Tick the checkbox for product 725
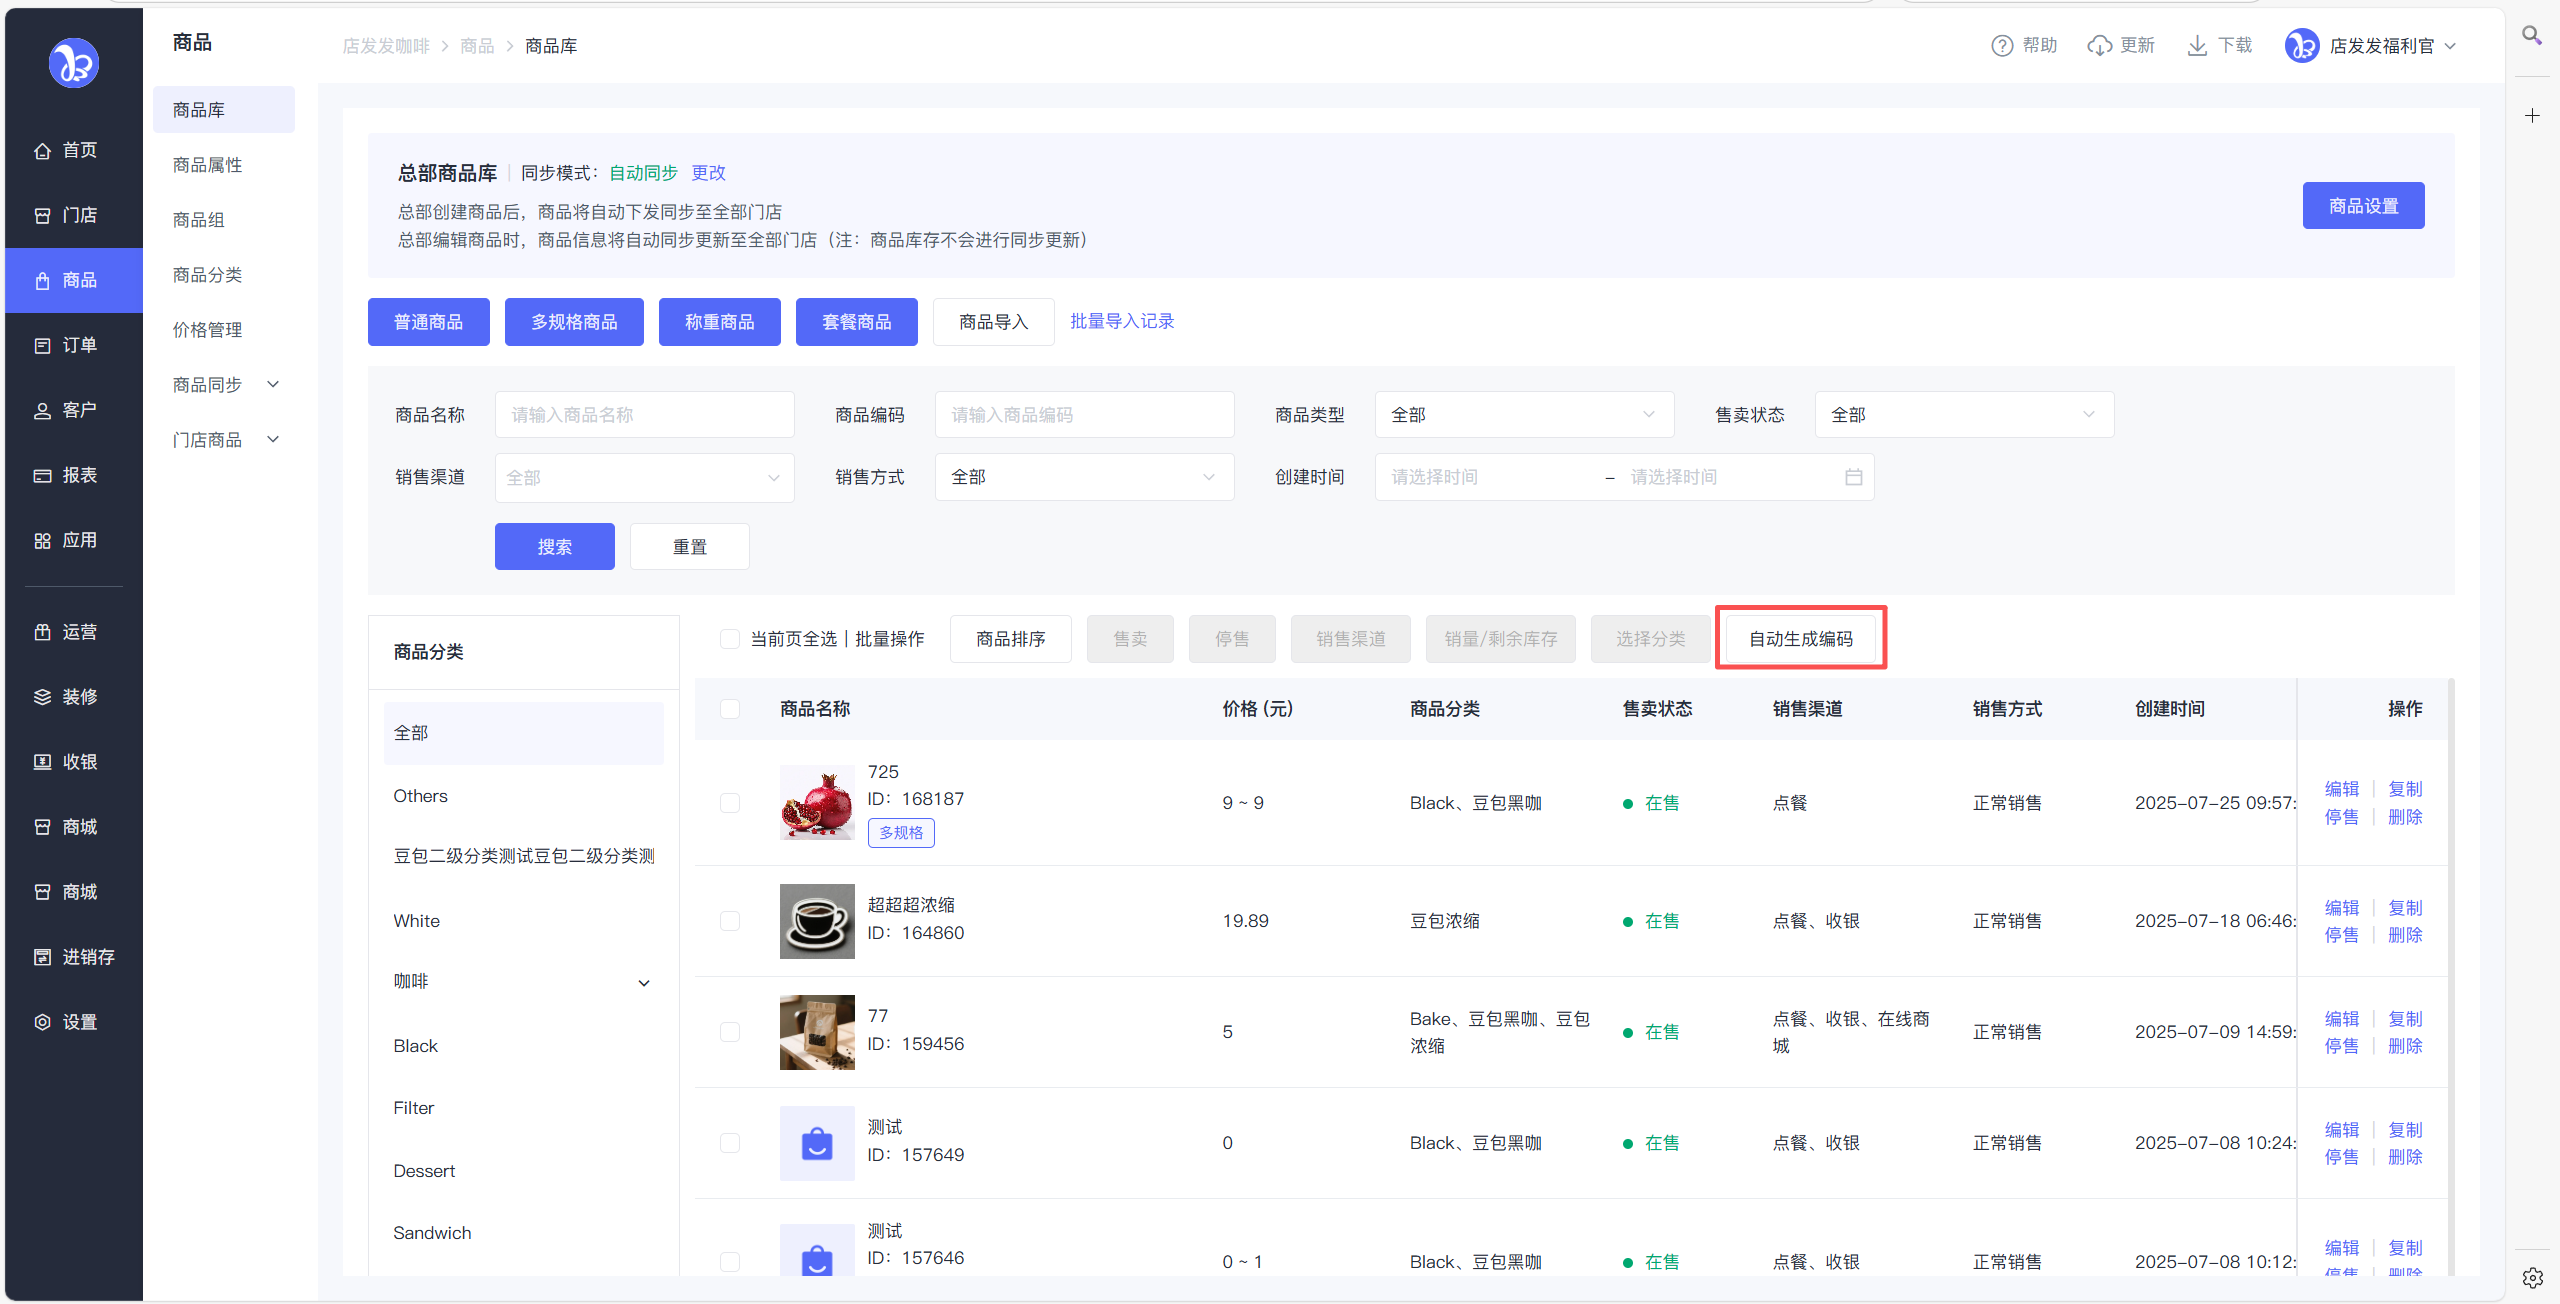 coord(730,803)
